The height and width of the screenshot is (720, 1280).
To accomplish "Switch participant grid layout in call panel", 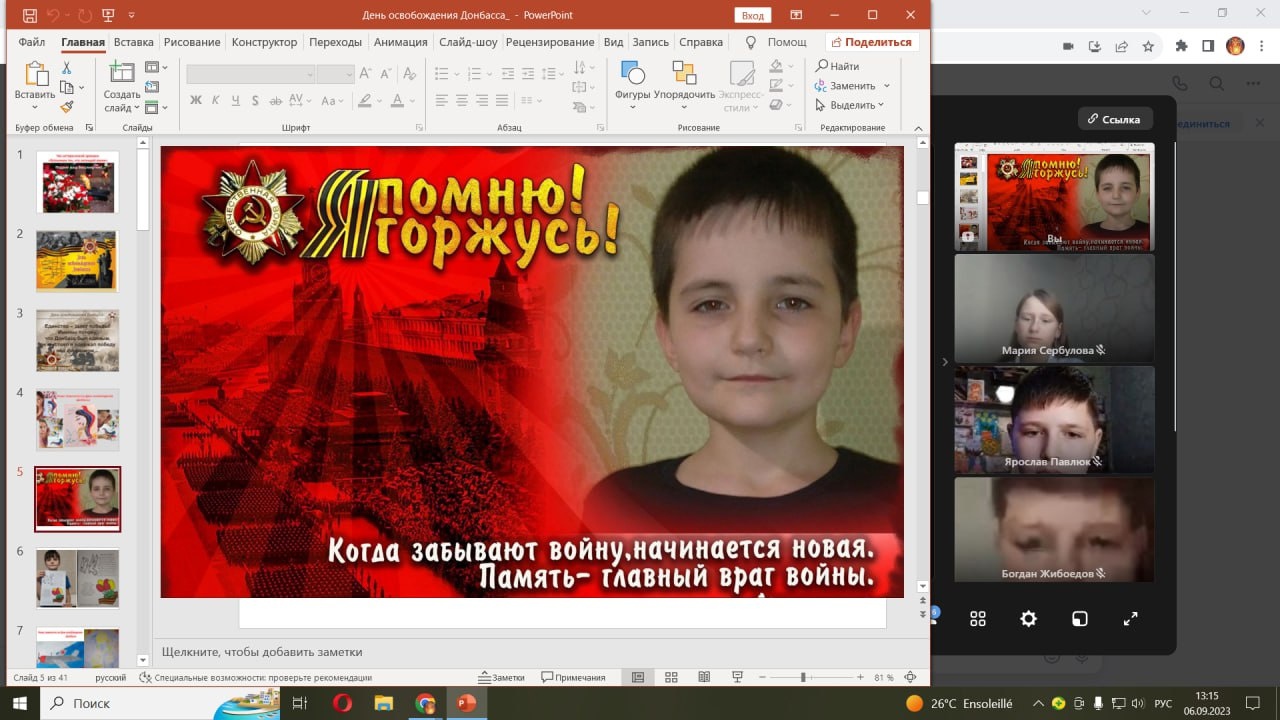I will click(x=978, y=619).
